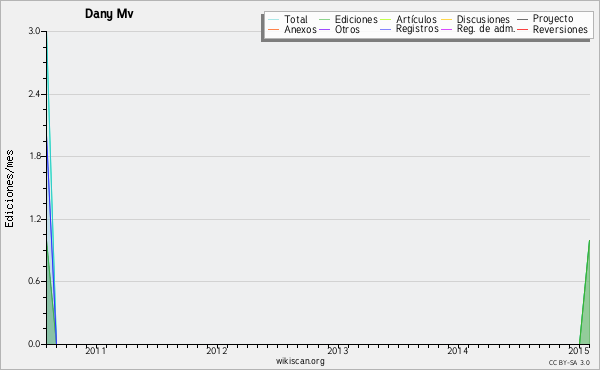Viewport: 600px width, 370px height.
Task: Click the lime Artículos legend line swatch
Action: tap(385, 20)
